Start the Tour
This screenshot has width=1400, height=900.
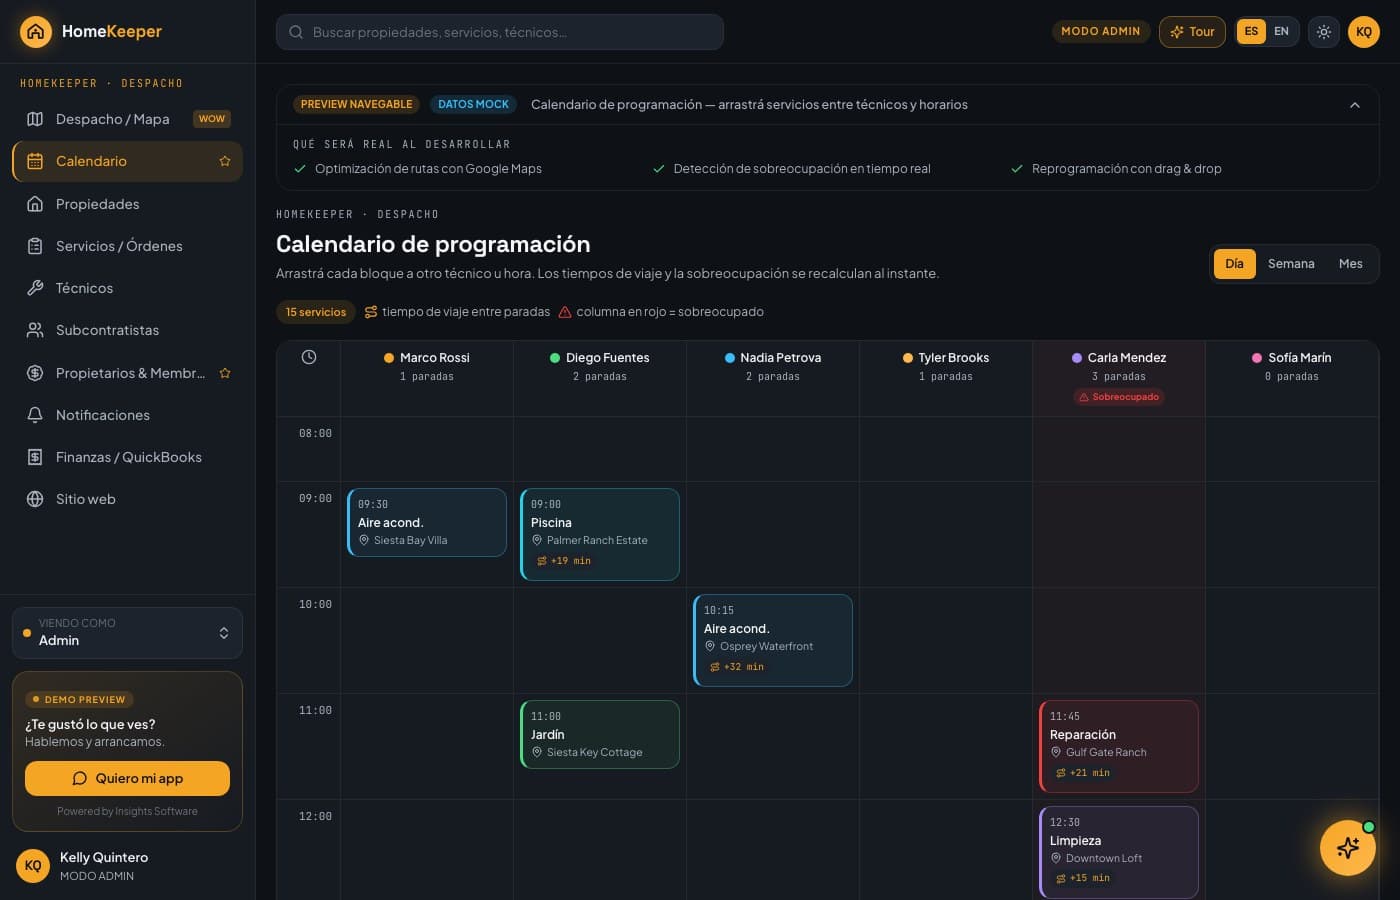point(1192,32)
